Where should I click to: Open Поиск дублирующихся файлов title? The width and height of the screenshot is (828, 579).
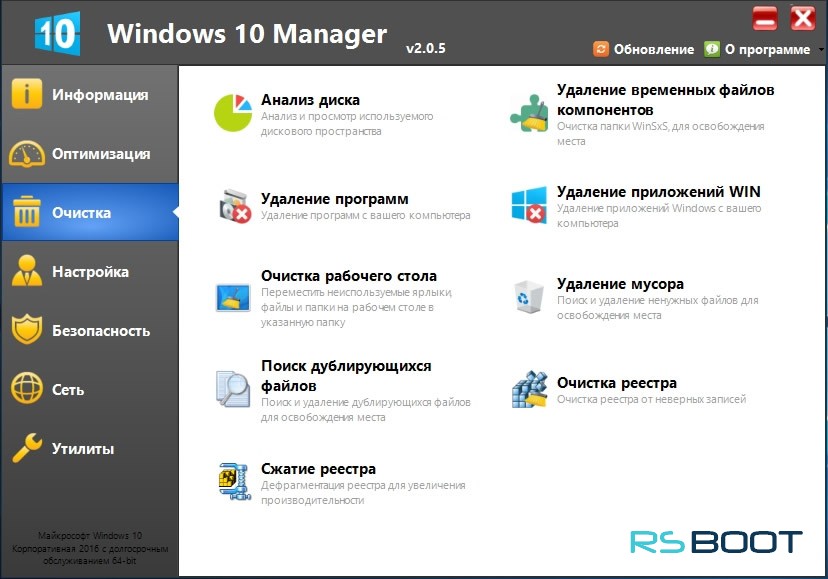point(346,376)
